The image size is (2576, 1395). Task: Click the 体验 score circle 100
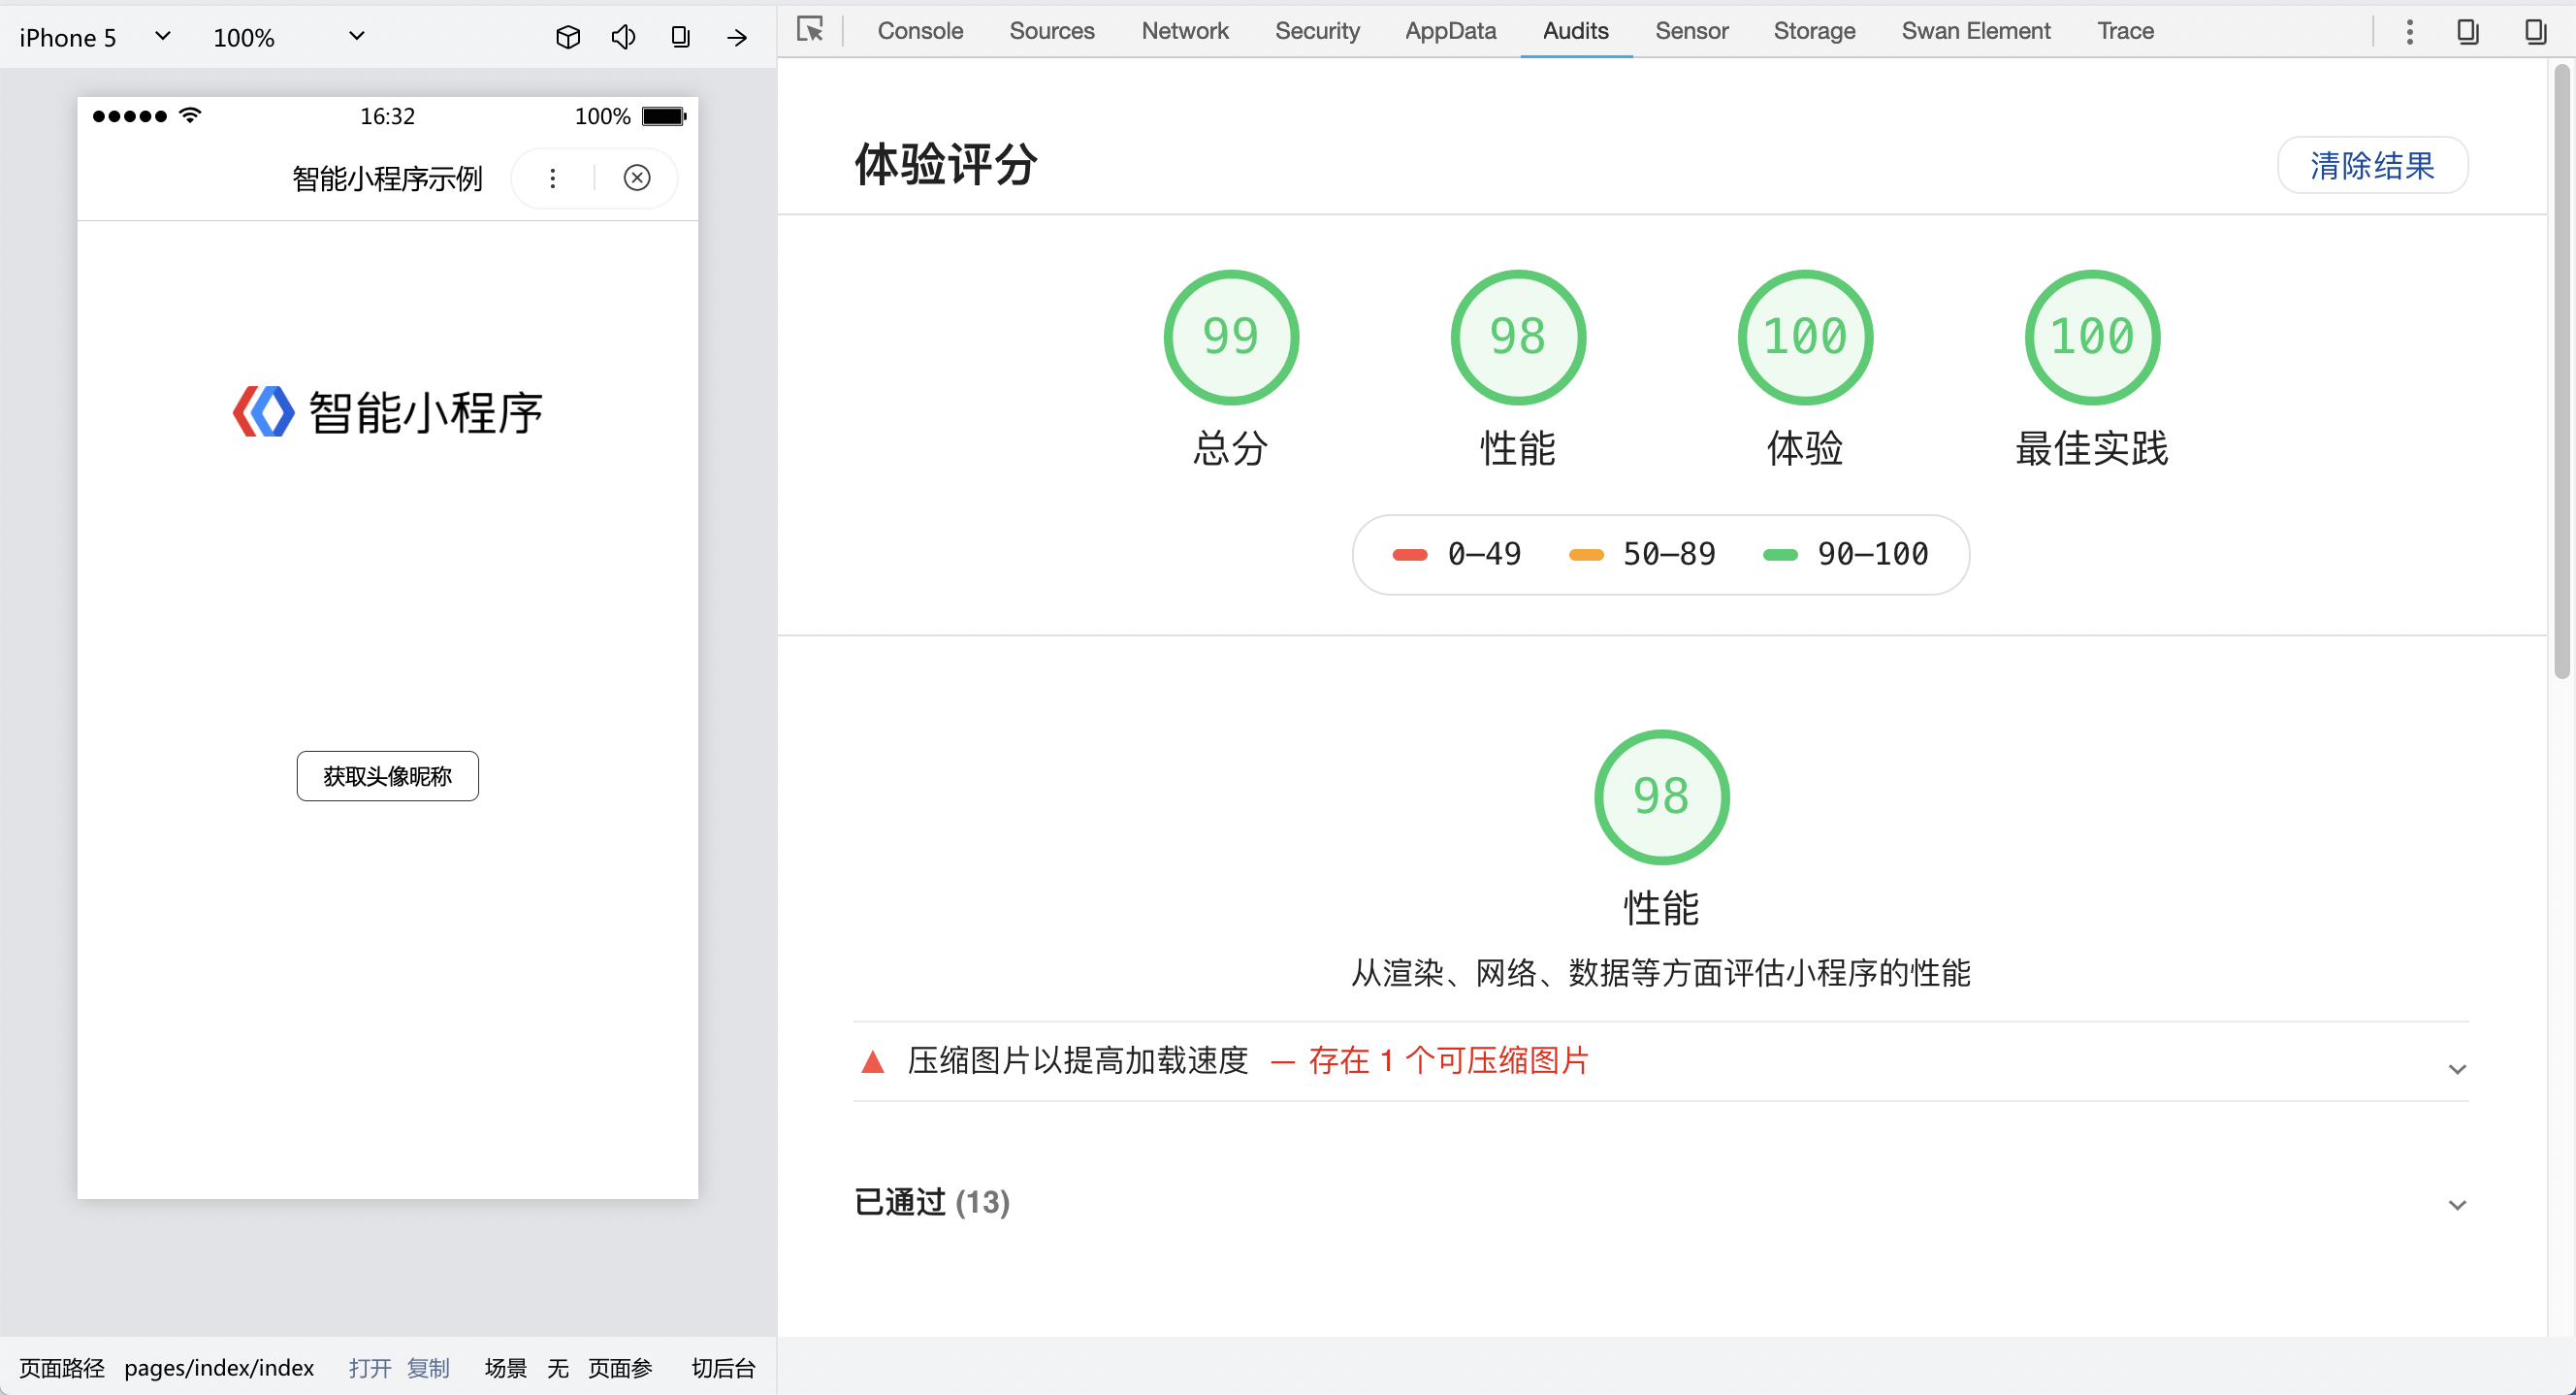click(x=1805, y=337)
